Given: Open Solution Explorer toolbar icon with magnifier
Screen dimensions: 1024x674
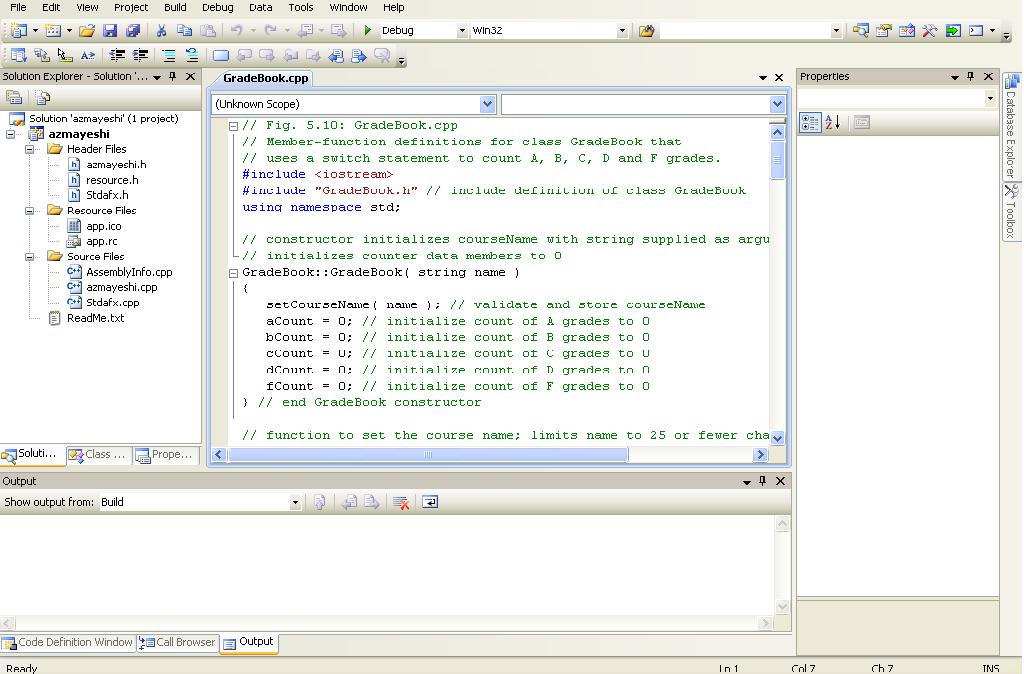Looking at the screenshot, I should (861, 30).
